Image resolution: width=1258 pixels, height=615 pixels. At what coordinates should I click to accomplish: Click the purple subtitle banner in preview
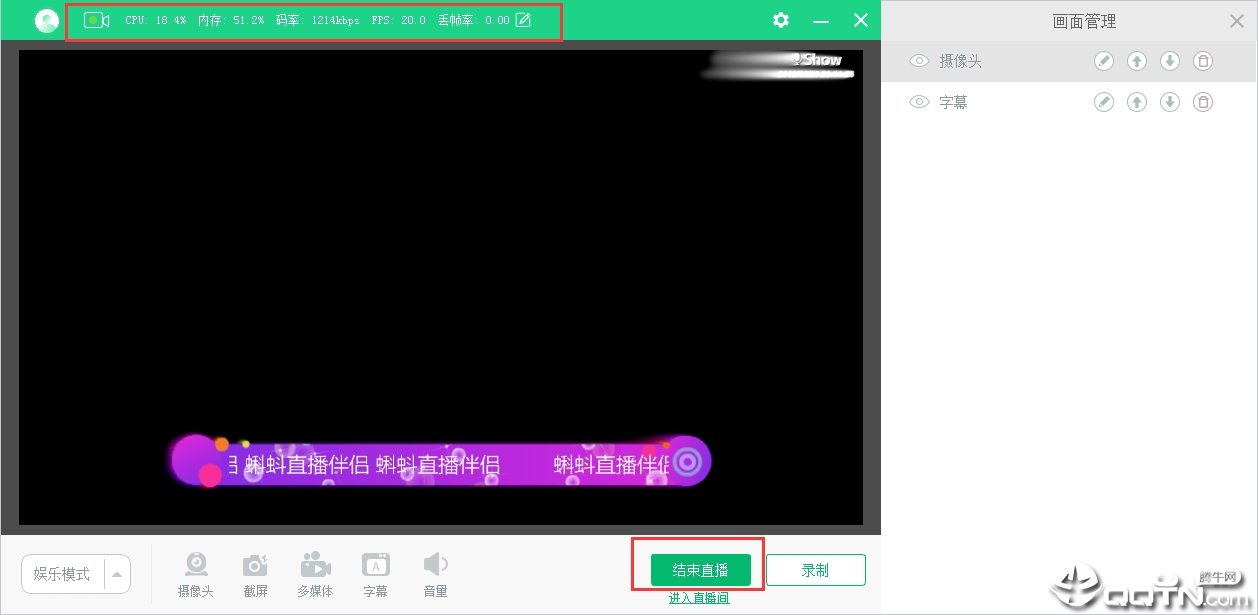click(x=441, y=463)
